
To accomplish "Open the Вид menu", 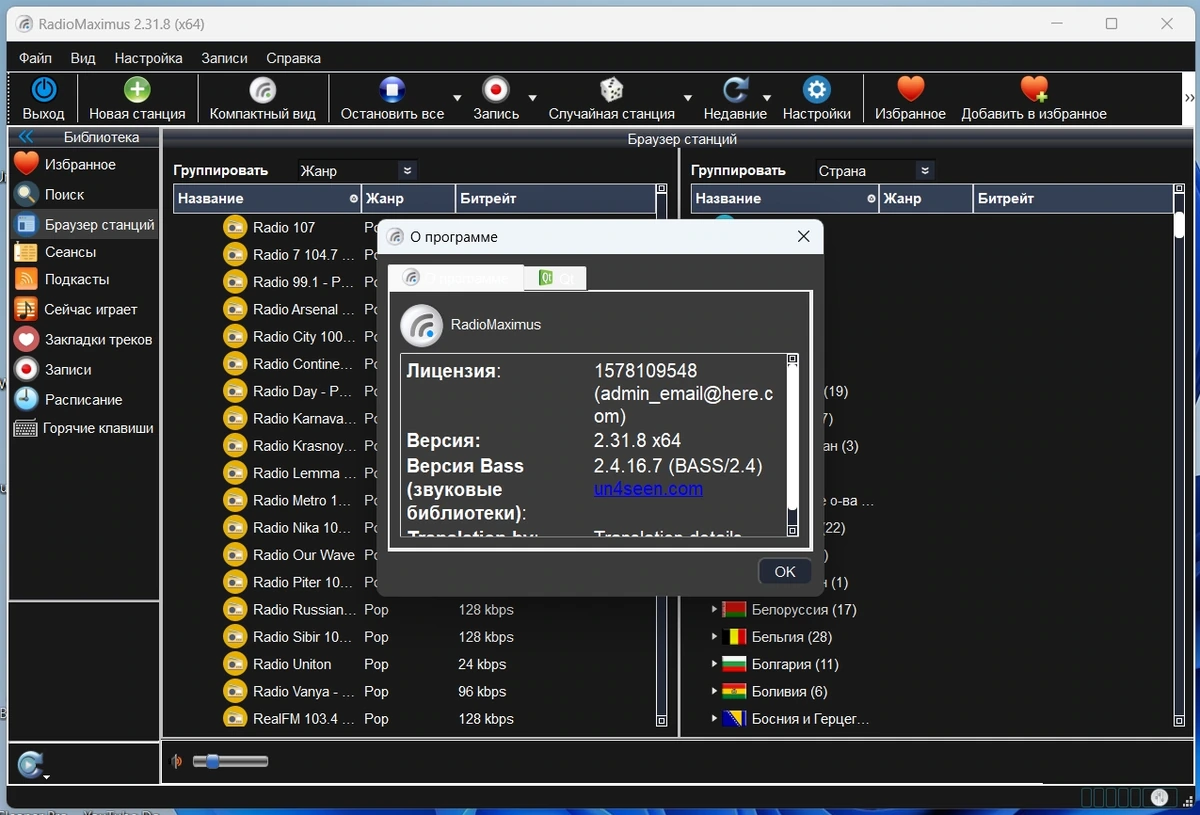I will [83, 58].
